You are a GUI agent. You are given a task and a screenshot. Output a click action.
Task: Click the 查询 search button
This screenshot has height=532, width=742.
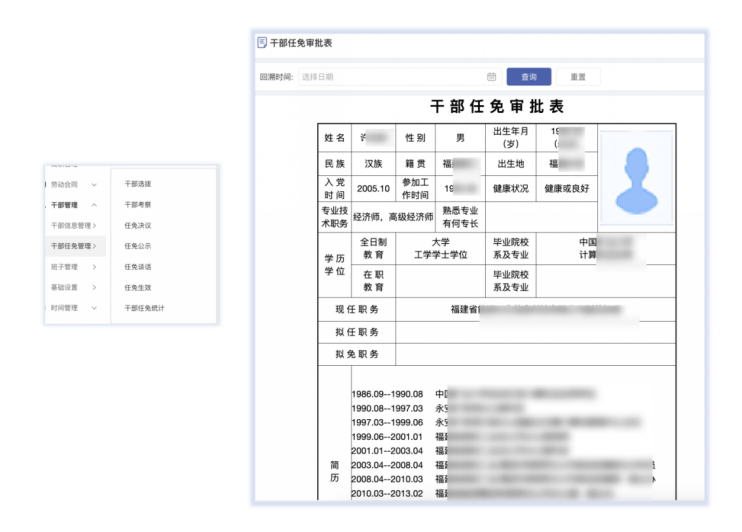tap(529, 76)
